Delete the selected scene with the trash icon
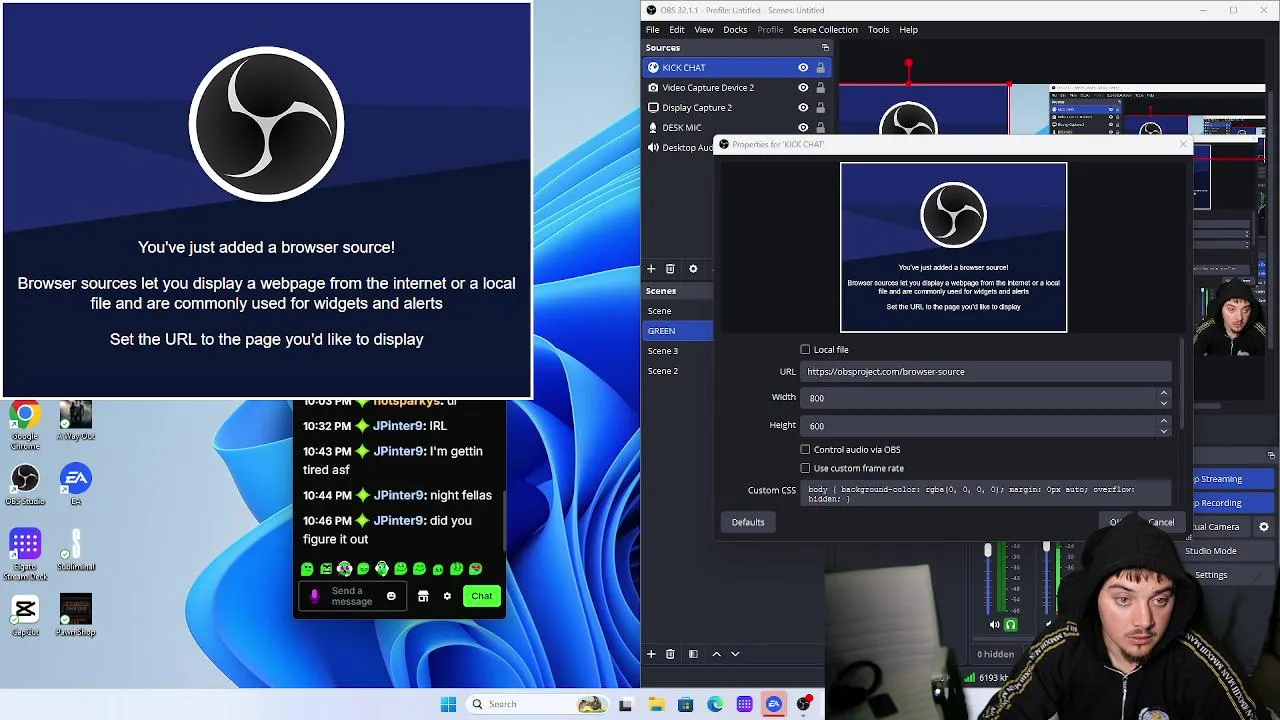The image size is (1280, 720). pos(670,654)
